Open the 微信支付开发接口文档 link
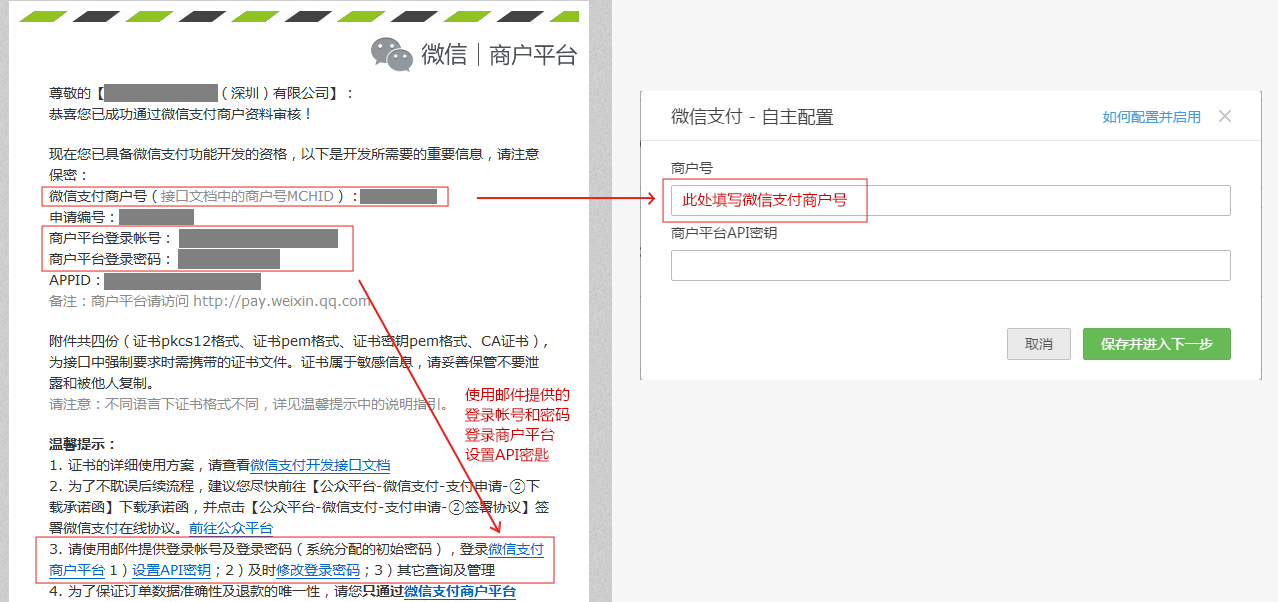Viewport: 1278px width, 602px height. pos(320,465)
